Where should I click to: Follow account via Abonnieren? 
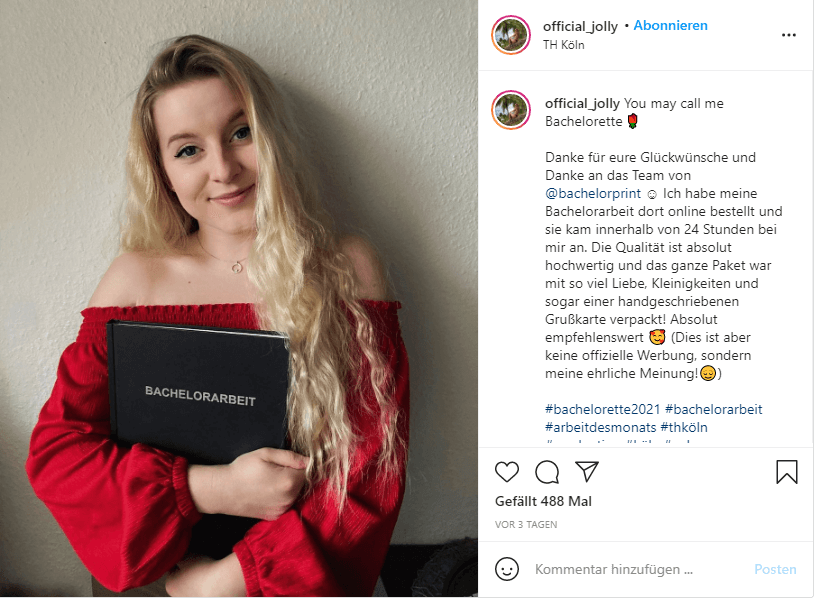(x=670, y=25)
